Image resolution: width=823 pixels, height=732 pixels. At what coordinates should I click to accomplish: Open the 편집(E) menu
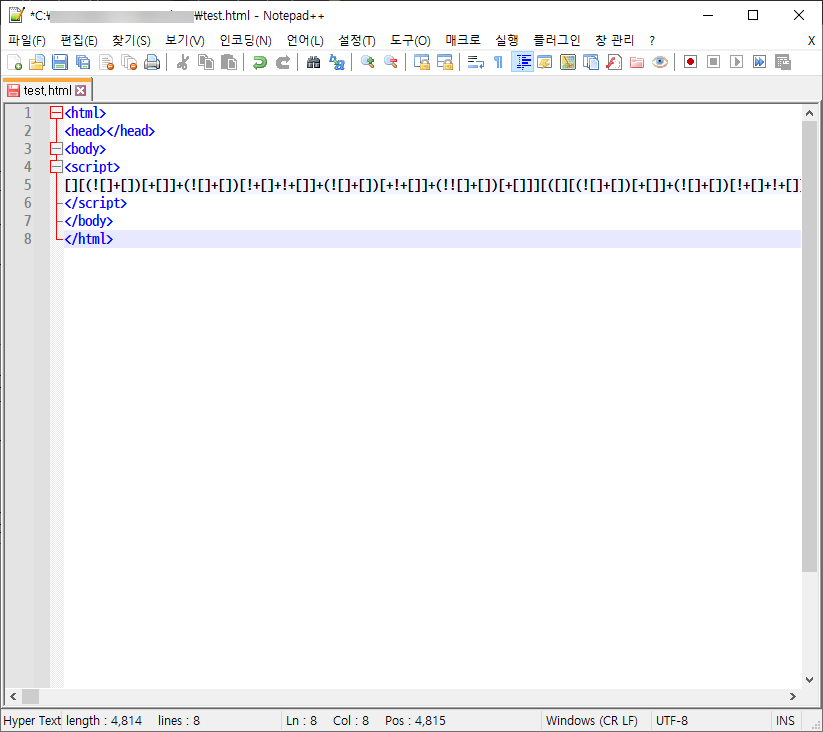point(79,40)
